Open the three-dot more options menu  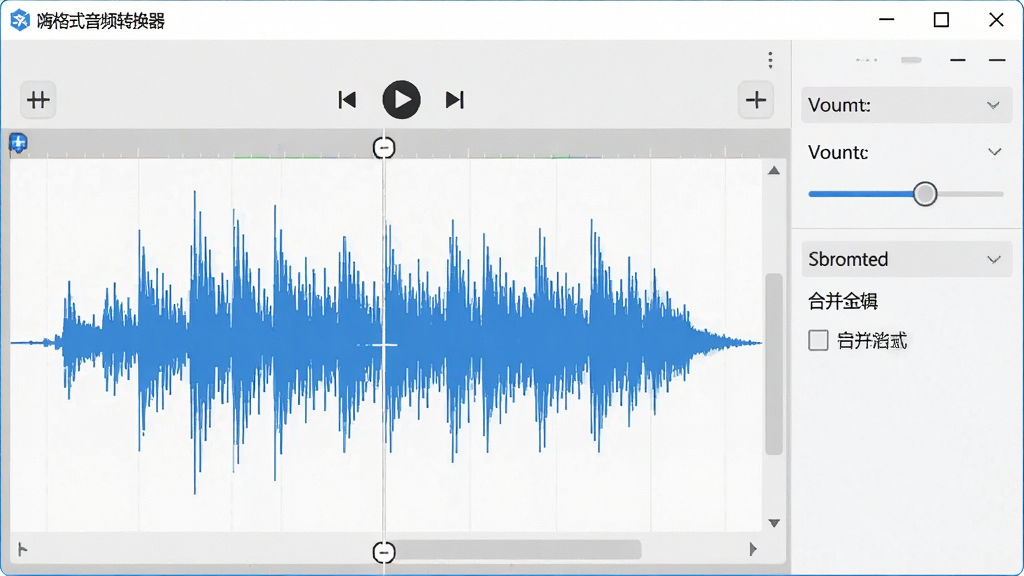click(x=771, y=60)
